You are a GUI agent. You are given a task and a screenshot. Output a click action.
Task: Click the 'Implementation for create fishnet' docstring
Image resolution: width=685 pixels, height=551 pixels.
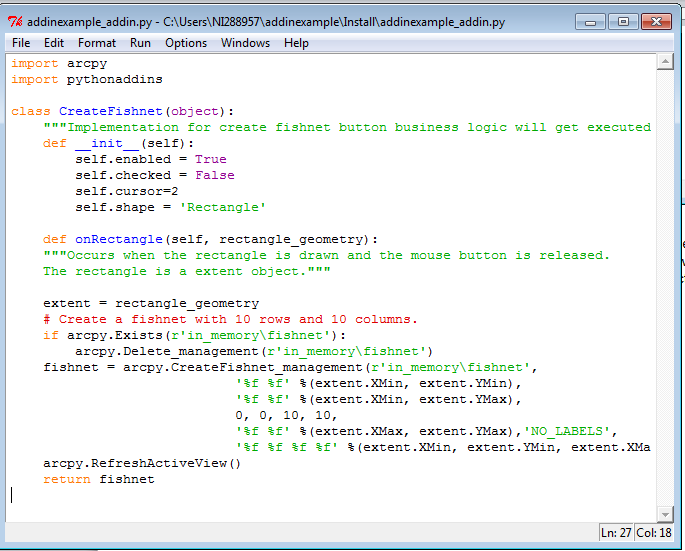(347, 127)
